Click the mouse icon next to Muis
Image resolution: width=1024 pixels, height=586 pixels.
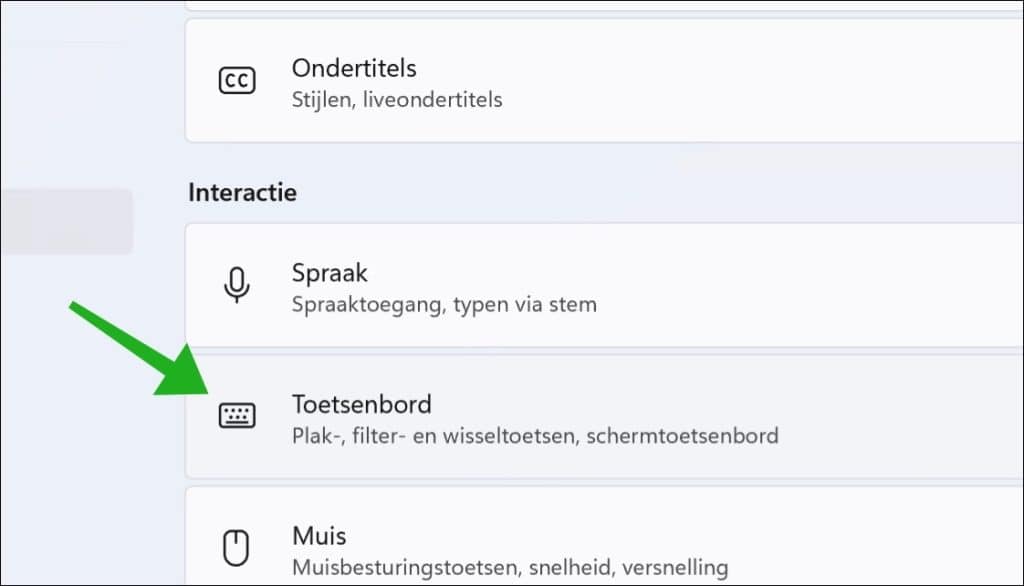237,548
